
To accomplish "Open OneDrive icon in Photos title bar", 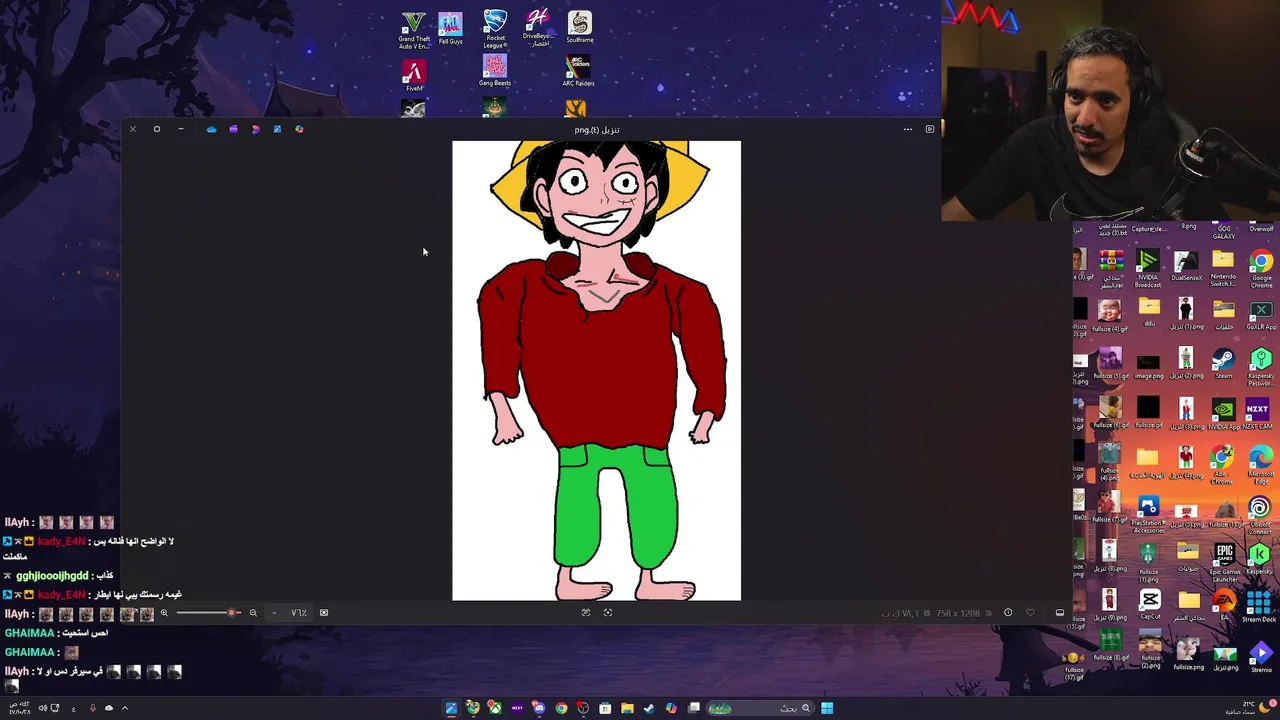I will tap(211, 129).
